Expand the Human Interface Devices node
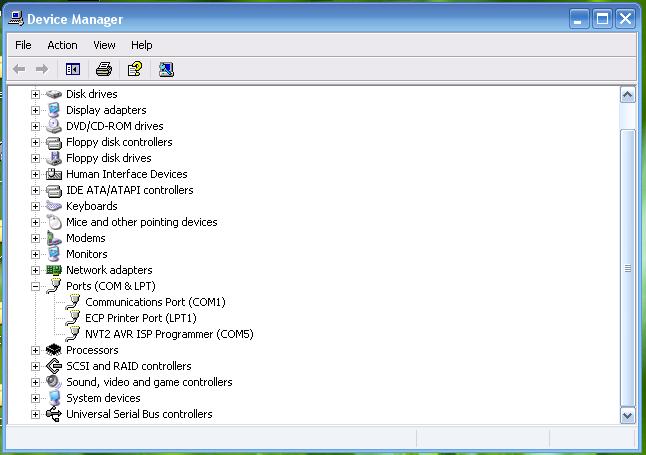The height and width of the screenshot is (455, 646). point(35,174)
